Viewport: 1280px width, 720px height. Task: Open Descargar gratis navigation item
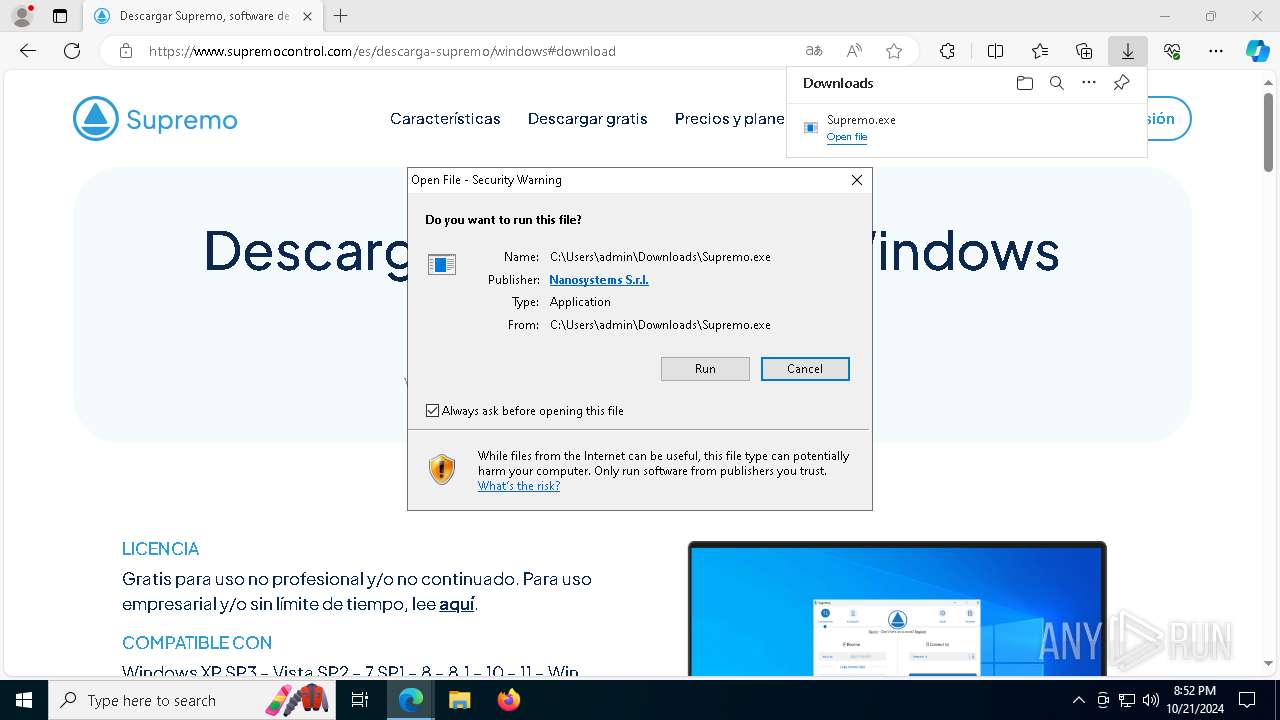tap(588, 119)
